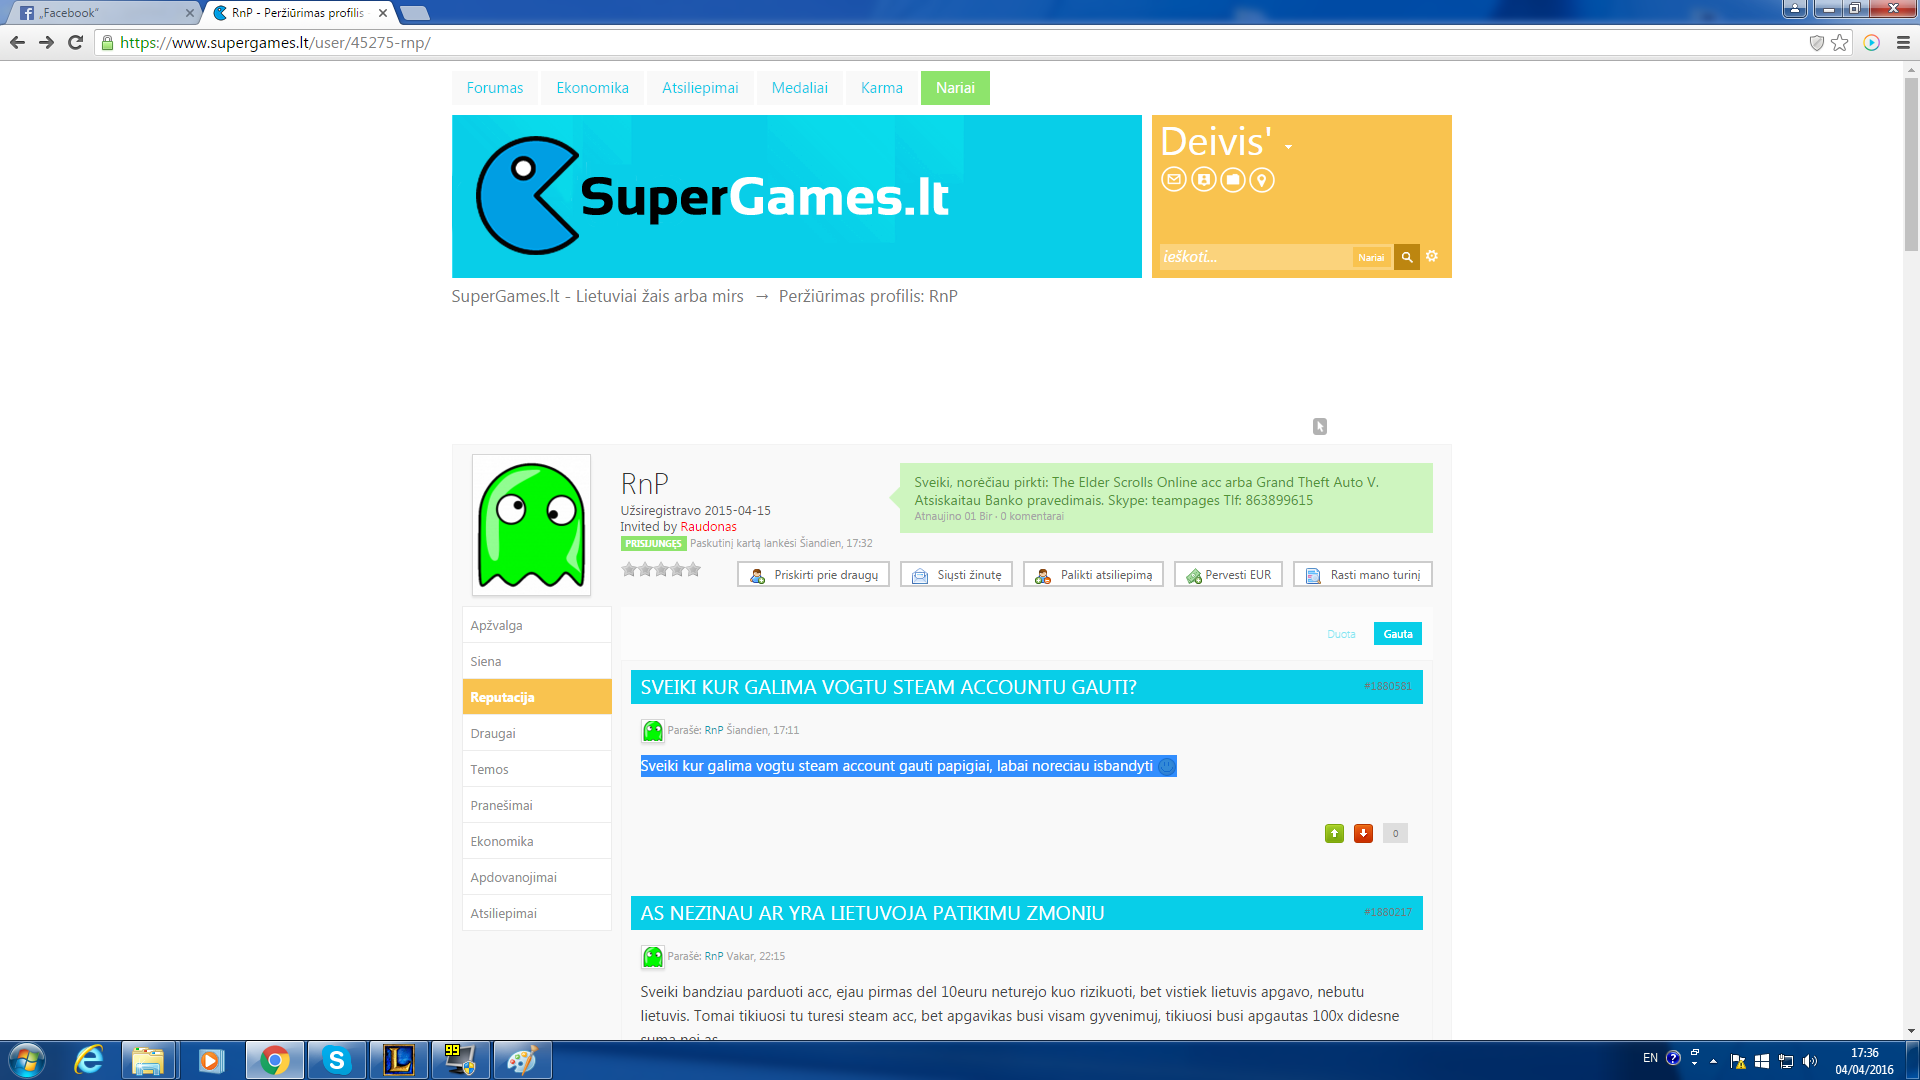Image resolution: width=1920 pixels, height=1080 pixels.
Task: Click the folder icon in Deivis' panel
Action: click(1233, 180)
